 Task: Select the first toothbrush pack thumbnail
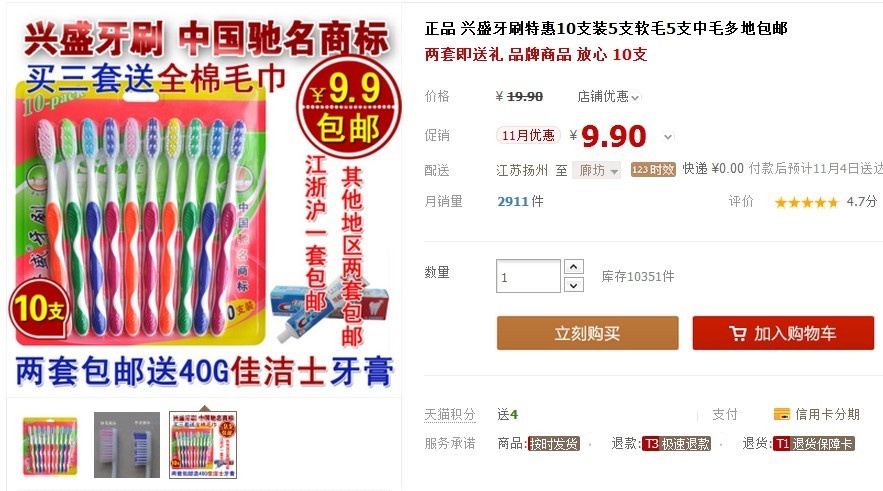(x=50, y=446)
